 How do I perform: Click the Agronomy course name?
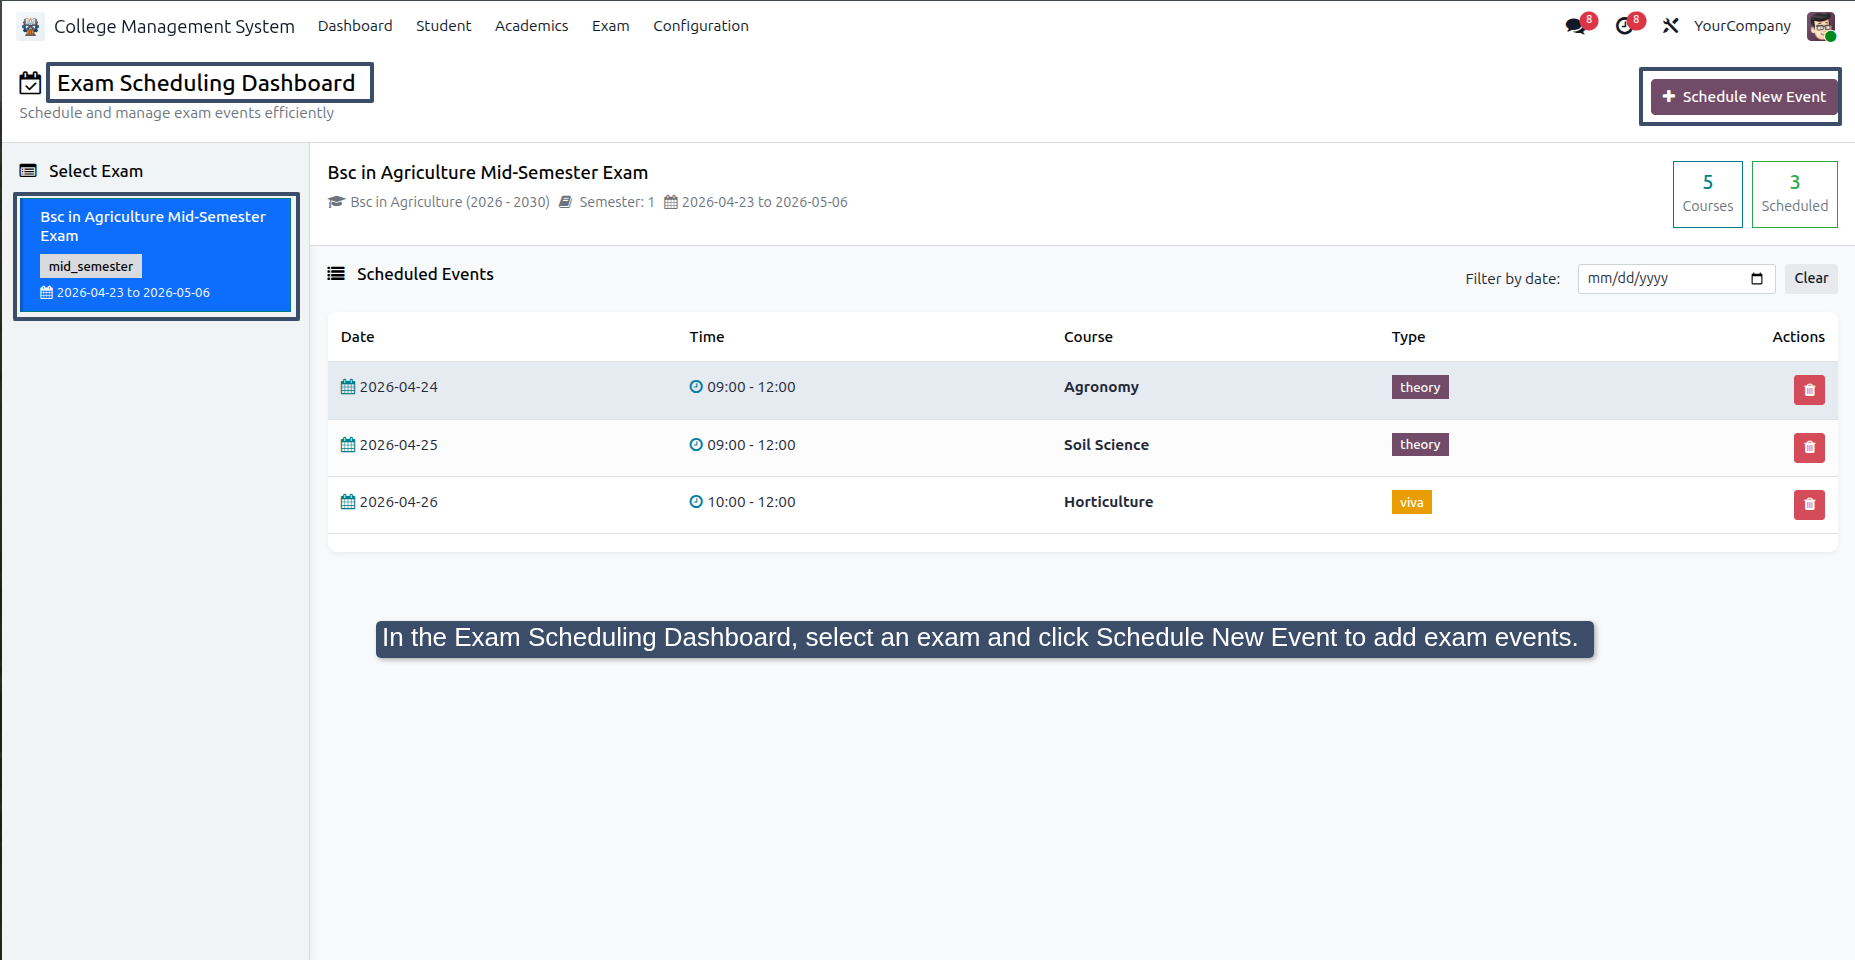click(1101, 387)
